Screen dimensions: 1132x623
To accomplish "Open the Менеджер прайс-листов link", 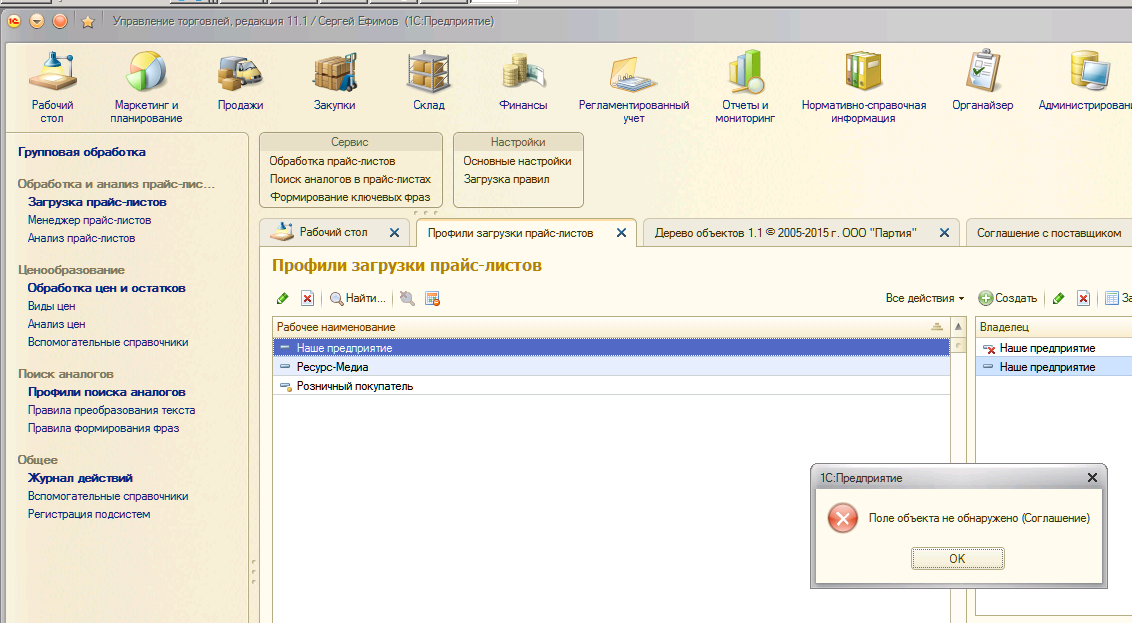I will (x=89, y=220).
